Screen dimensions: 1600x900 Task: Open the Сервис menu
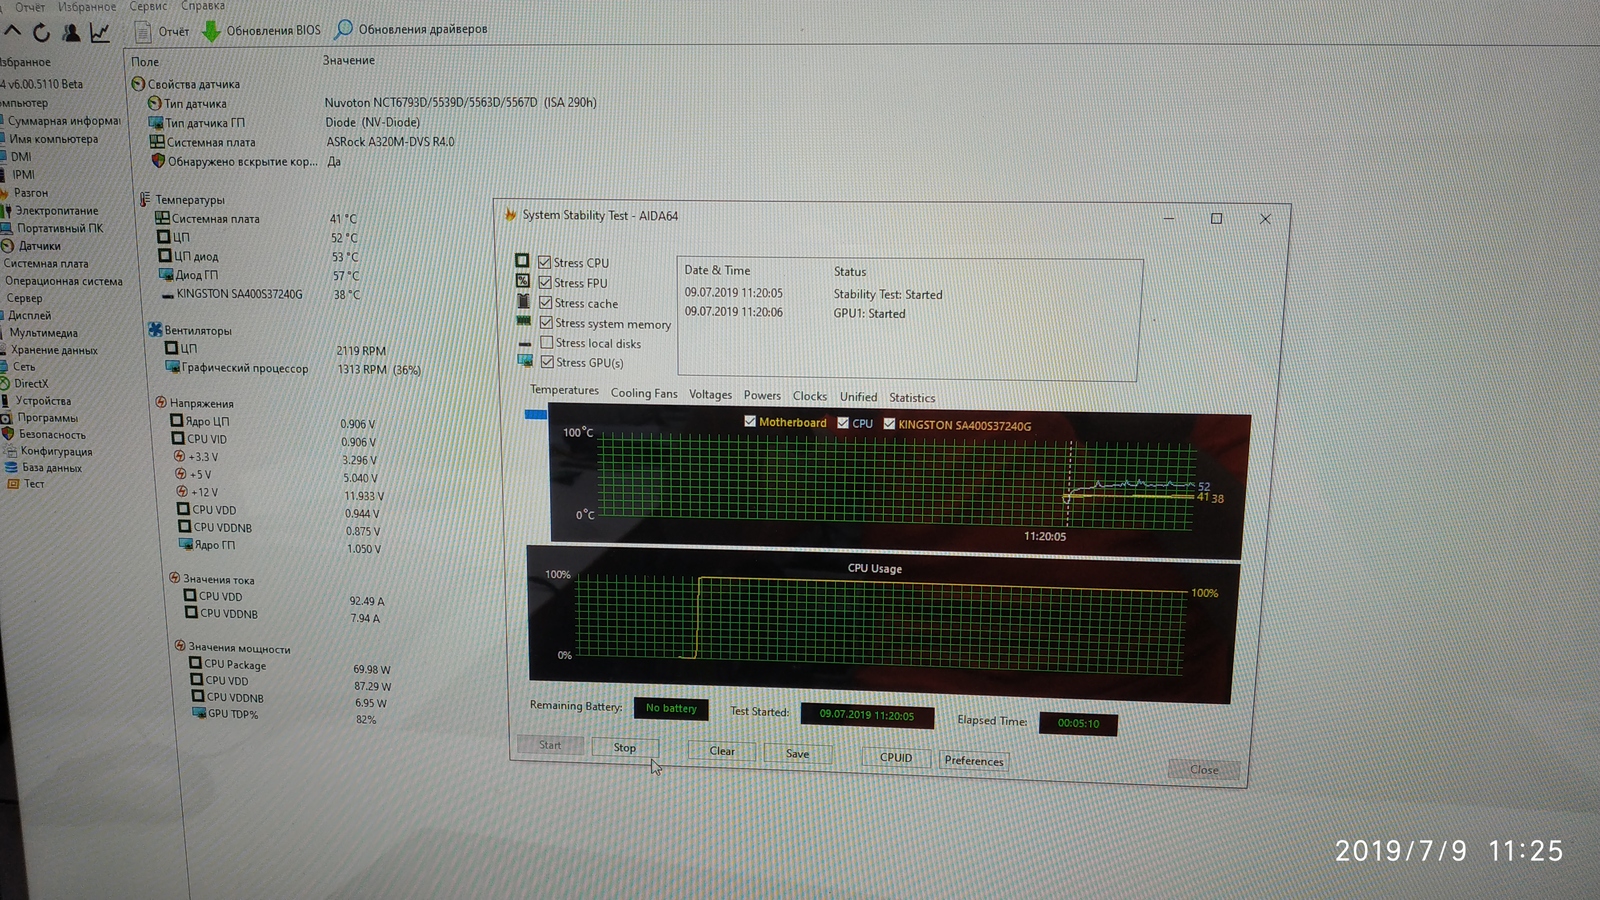tap(148, 6)
